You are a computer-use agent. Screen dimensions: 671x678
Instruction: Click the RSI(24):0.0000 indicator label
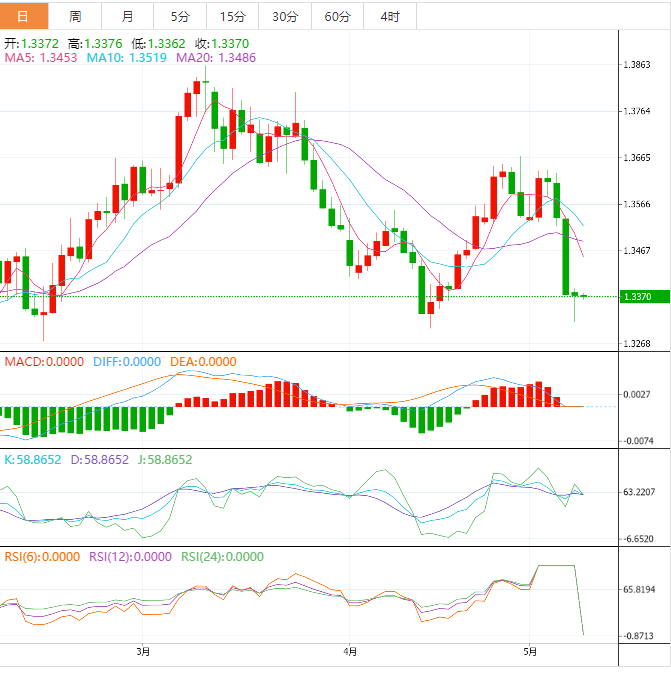pos(222,557)
